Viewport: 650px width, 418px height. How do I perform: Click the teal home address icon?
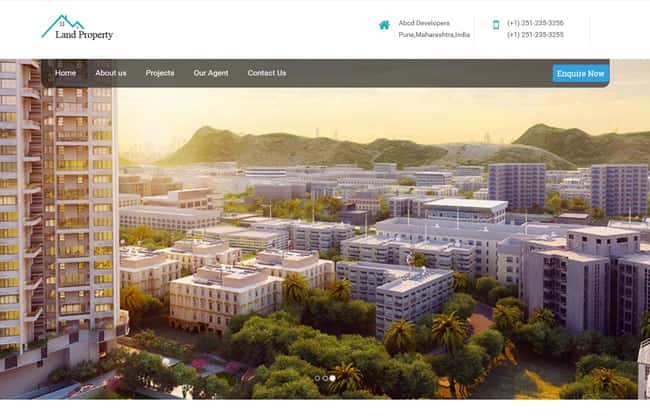point(384,25)
